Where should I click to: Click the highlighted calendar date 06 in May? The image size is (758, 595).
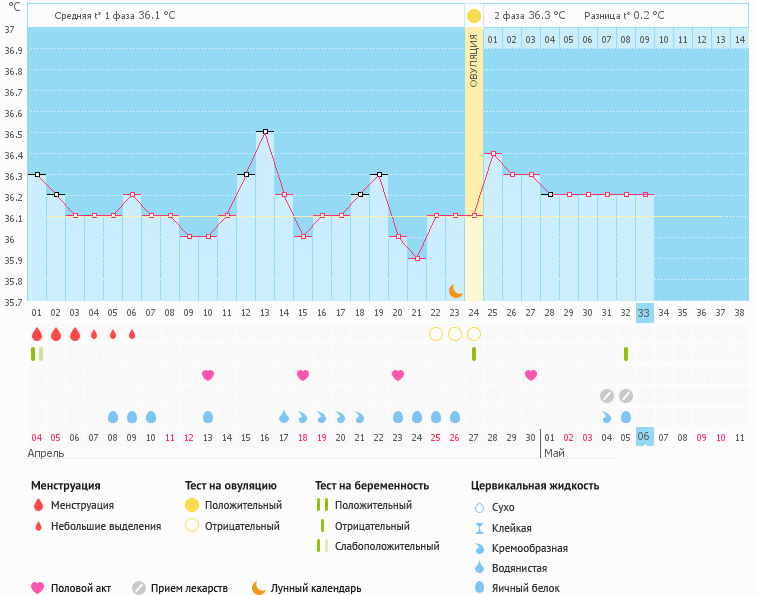[644, 437]
